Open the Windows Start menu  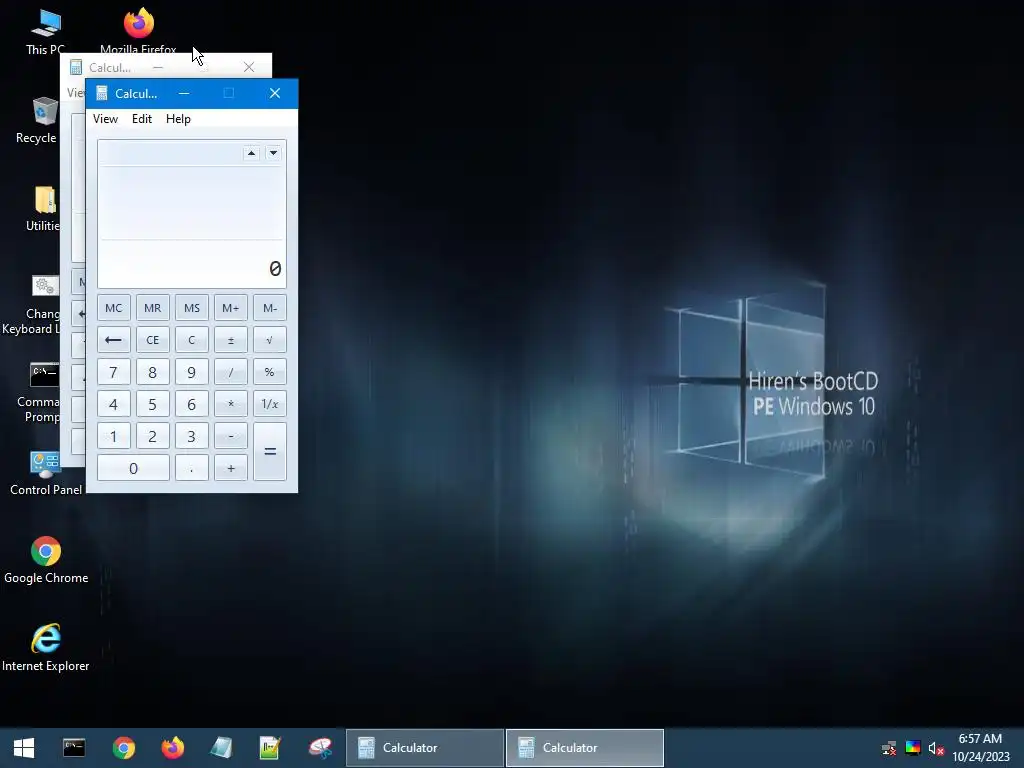(24, 748)
